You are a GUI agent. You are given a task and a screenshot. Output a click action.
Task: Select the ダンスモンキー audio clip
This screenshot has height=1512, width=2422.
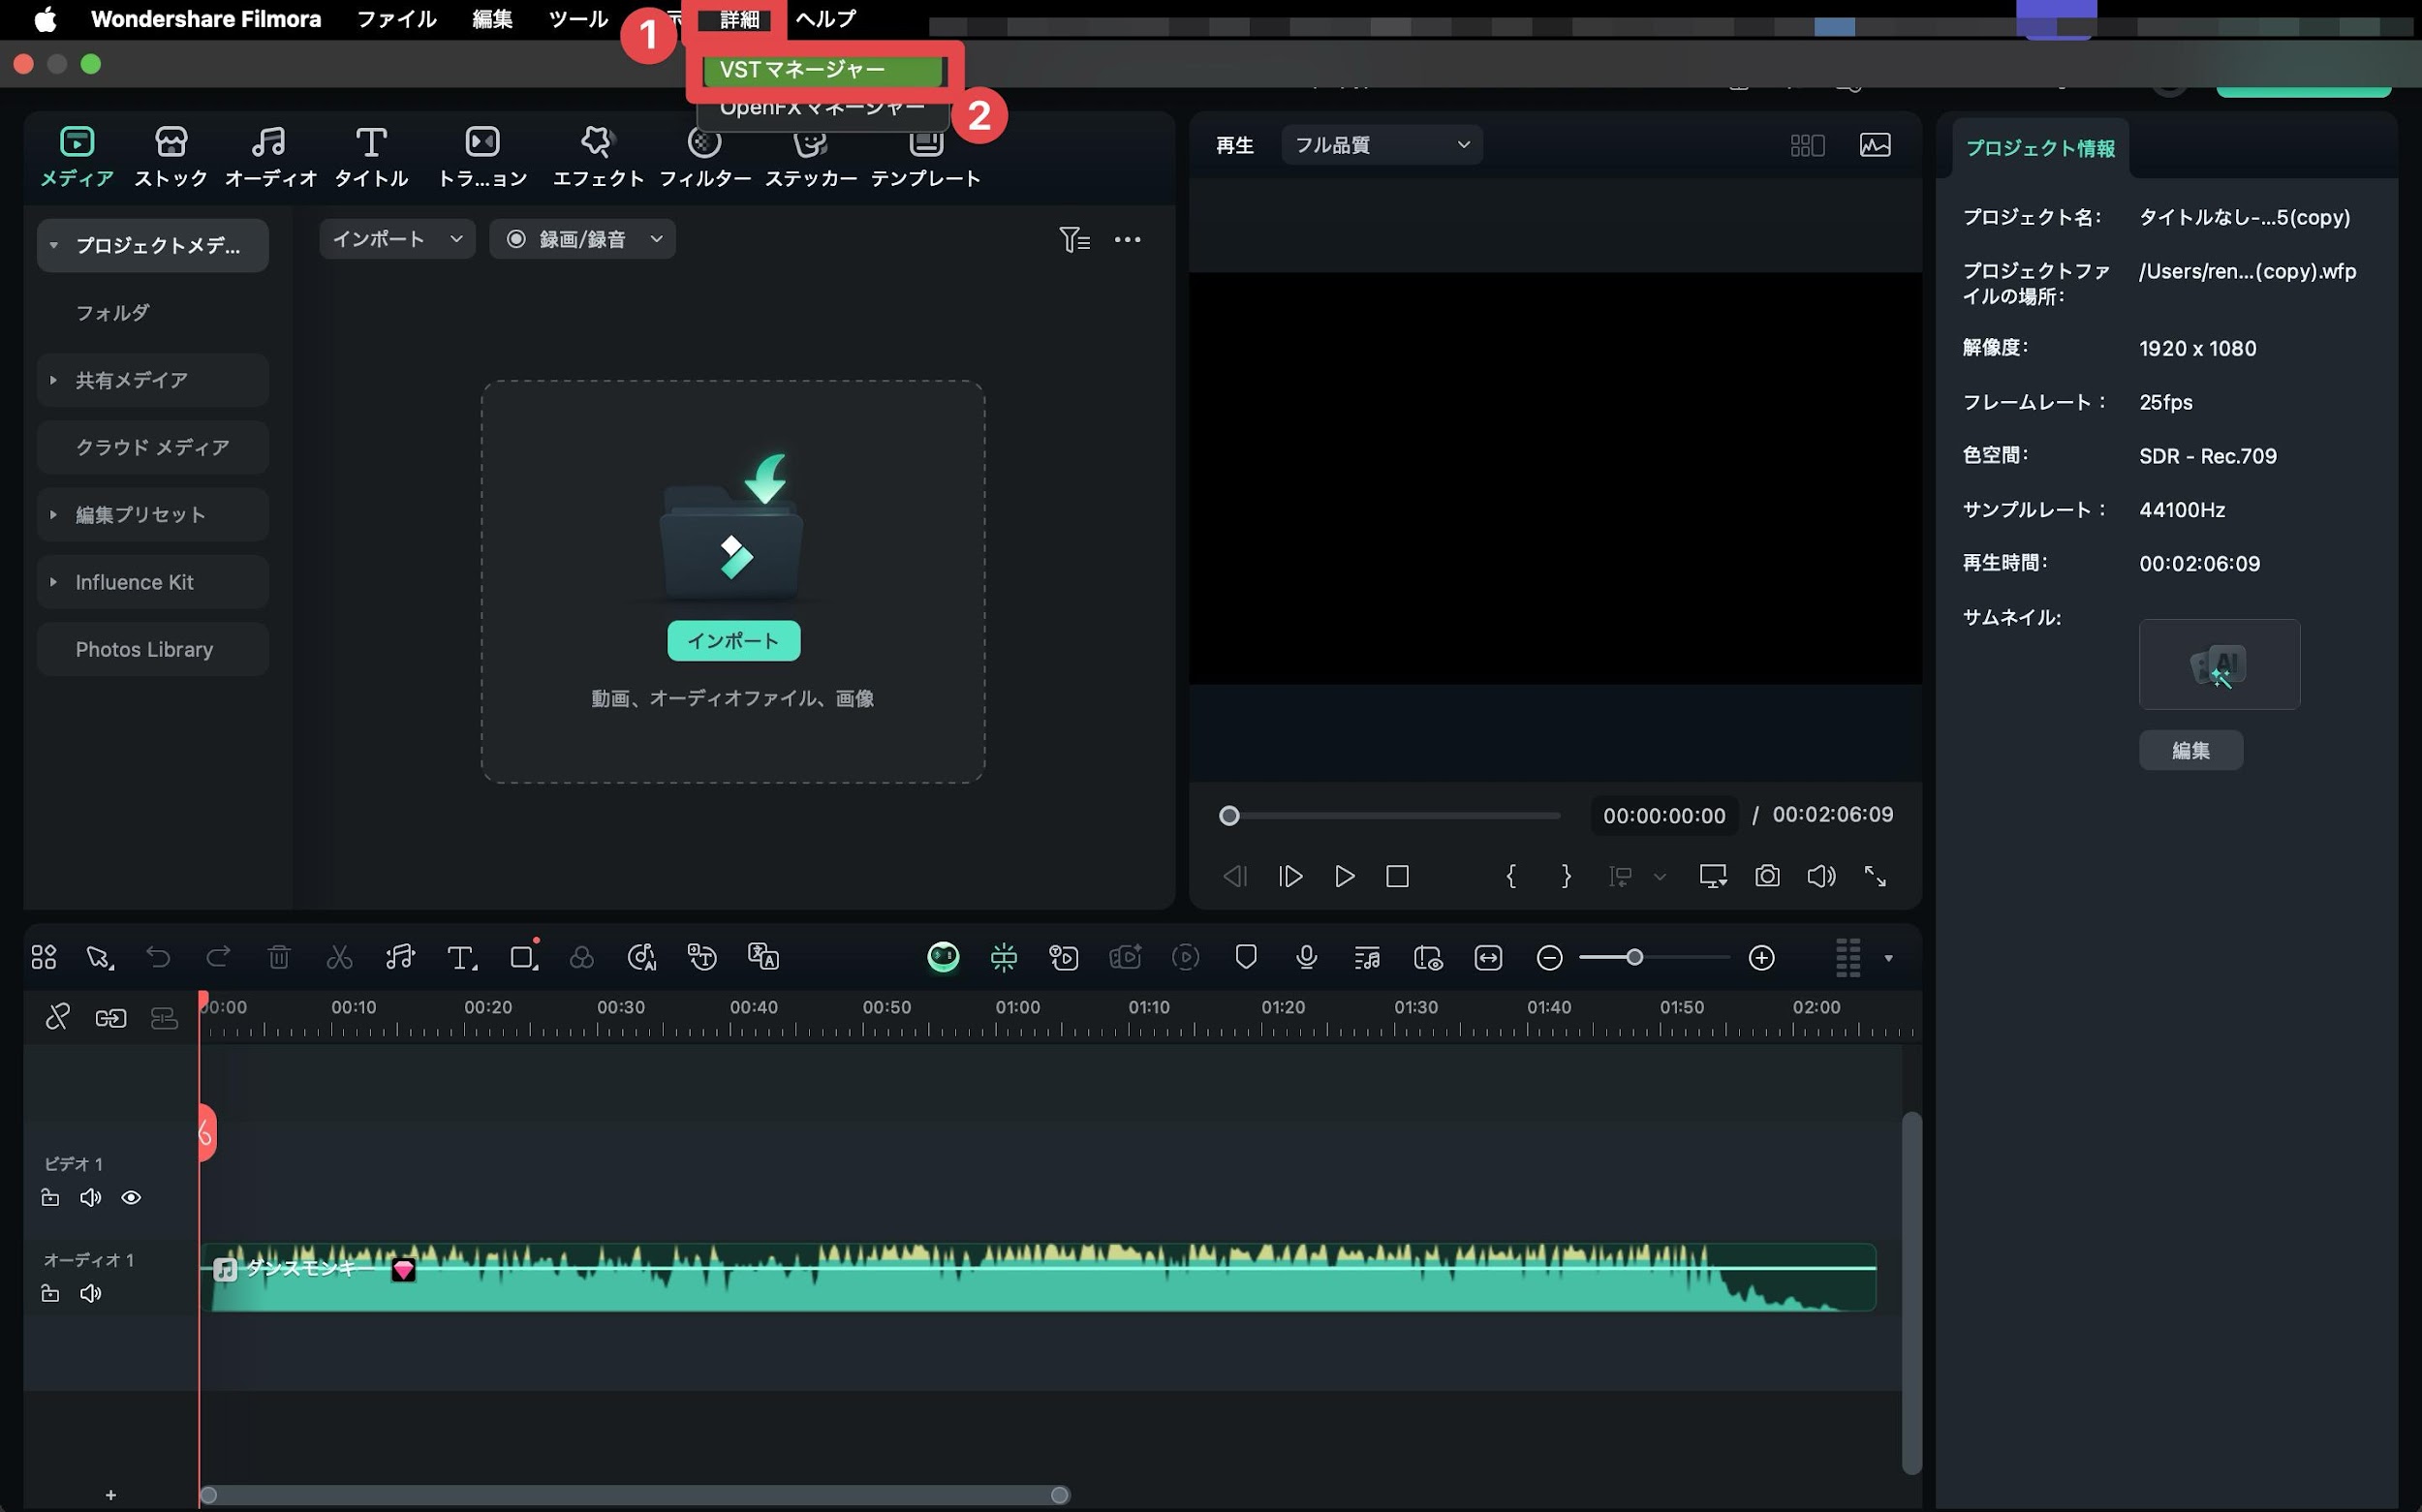pyautogui.click(x=1000, y=1277)
